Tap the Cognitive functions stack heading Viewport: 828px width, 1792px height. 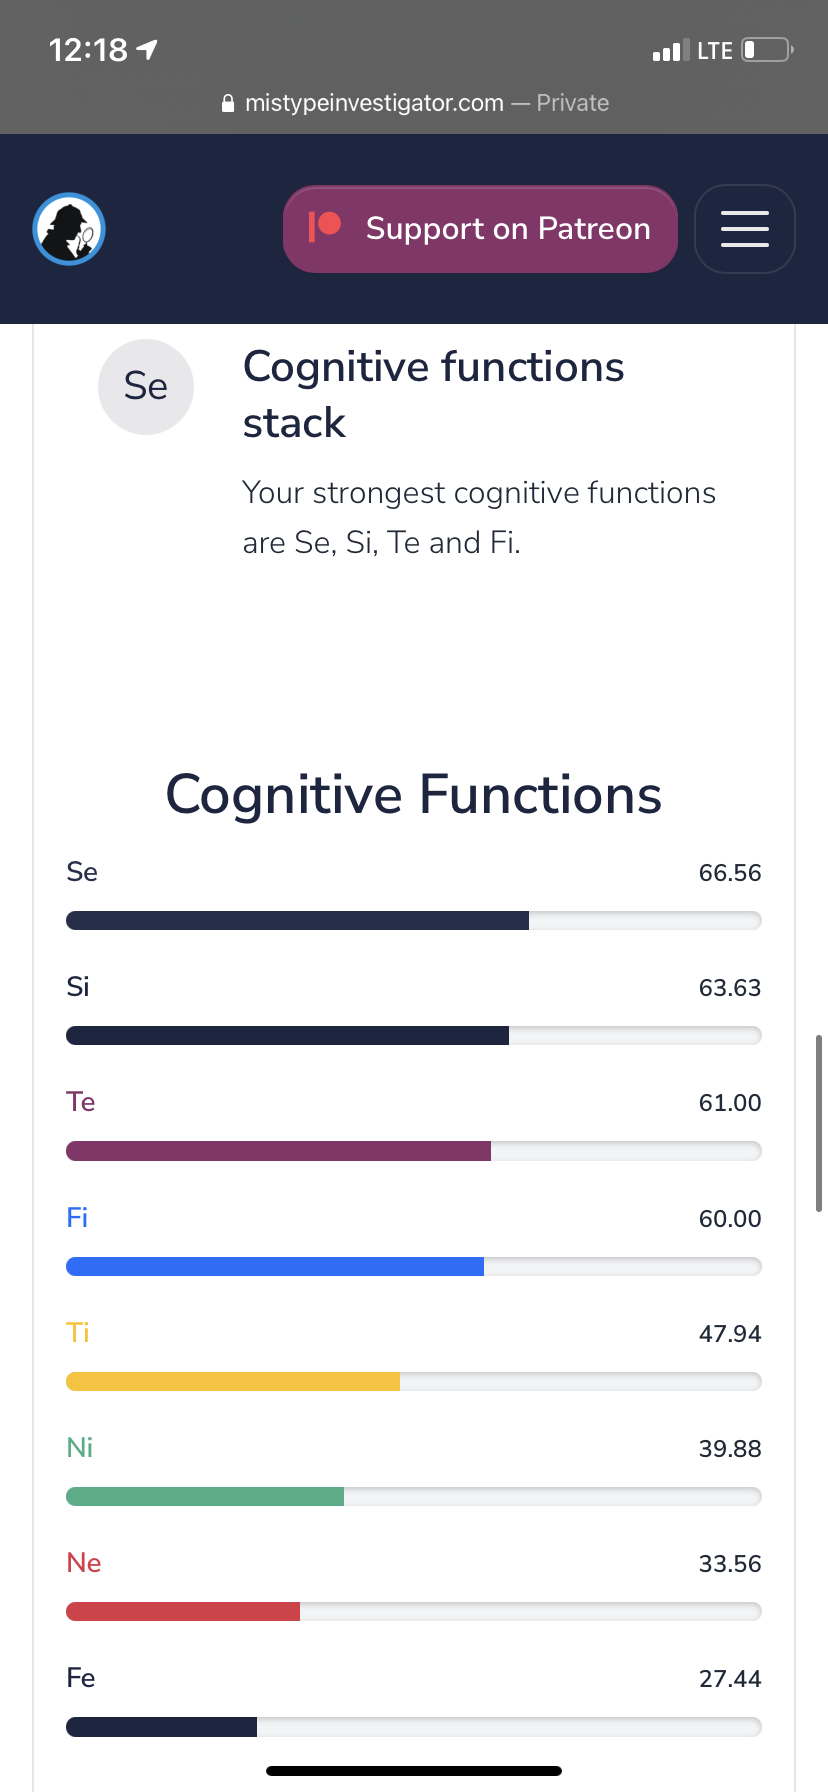point(434,394)
